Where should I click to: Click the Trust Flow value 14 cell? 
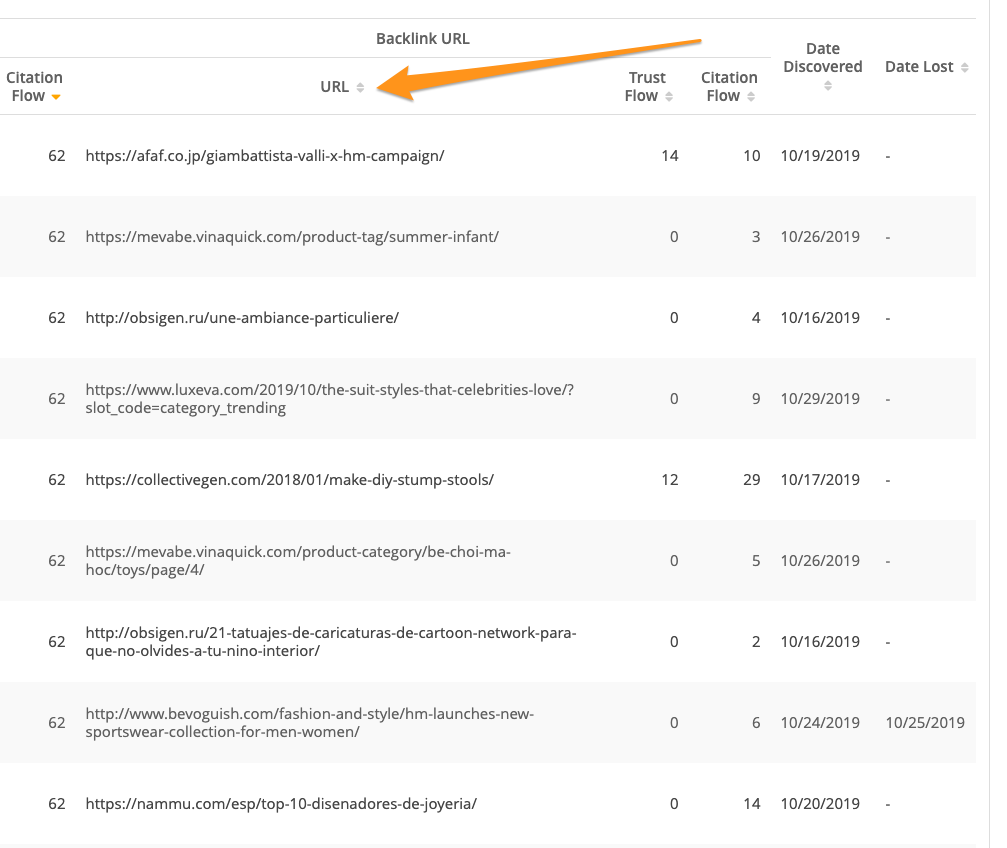coord(670,156)
